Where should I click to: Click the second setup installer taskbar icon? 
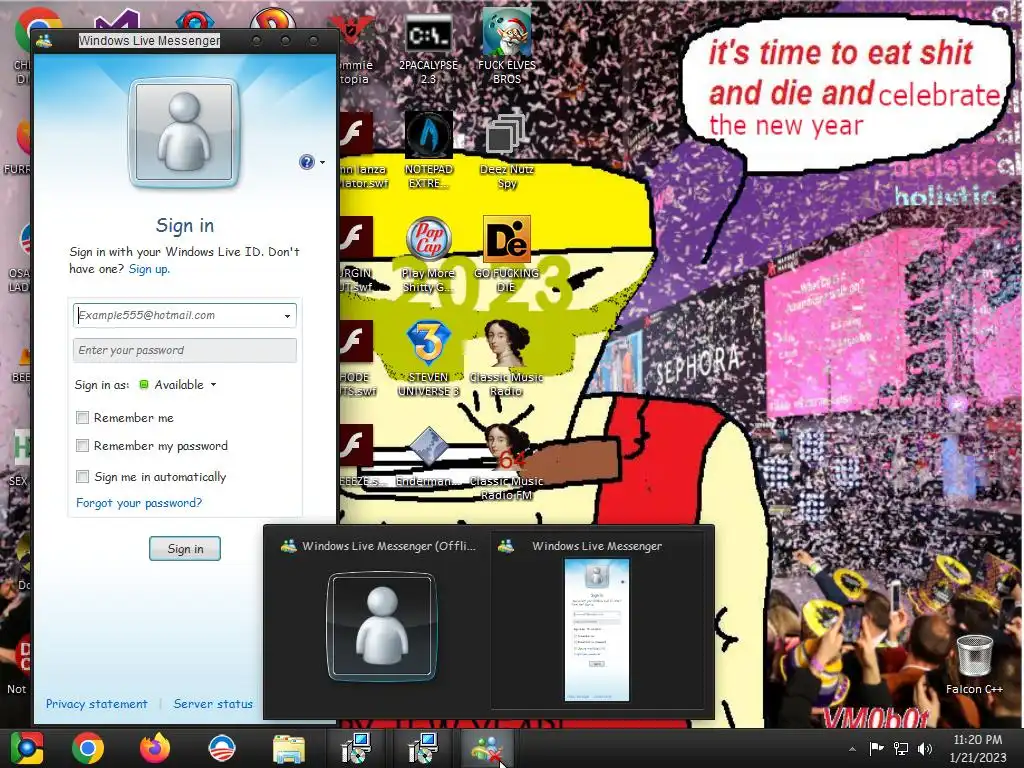pos(423,748)
